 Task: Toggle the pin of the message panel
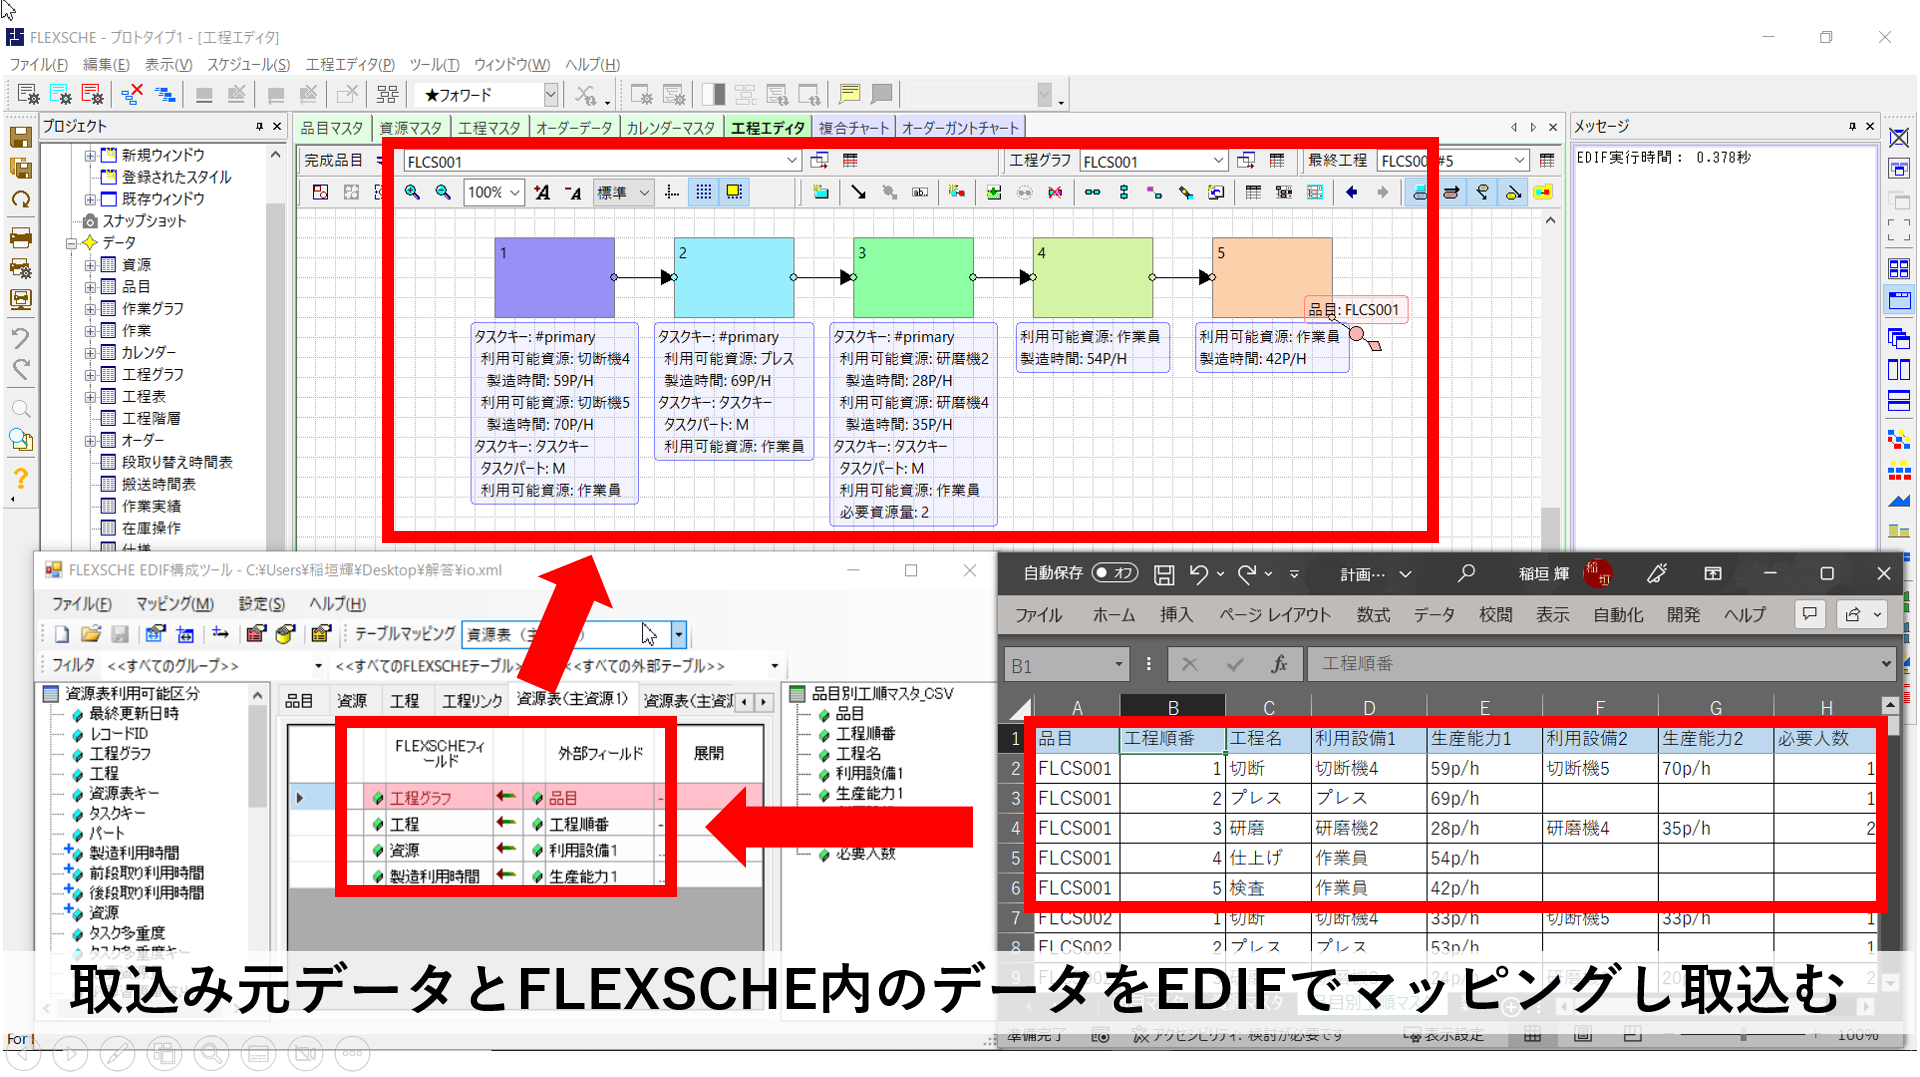click(x=1852, y=126)
